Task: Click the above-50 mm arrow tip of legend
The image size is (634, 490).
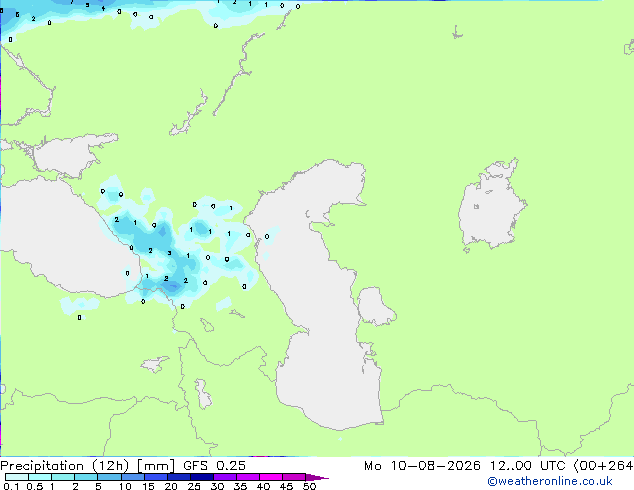Action: pos(317,477)
